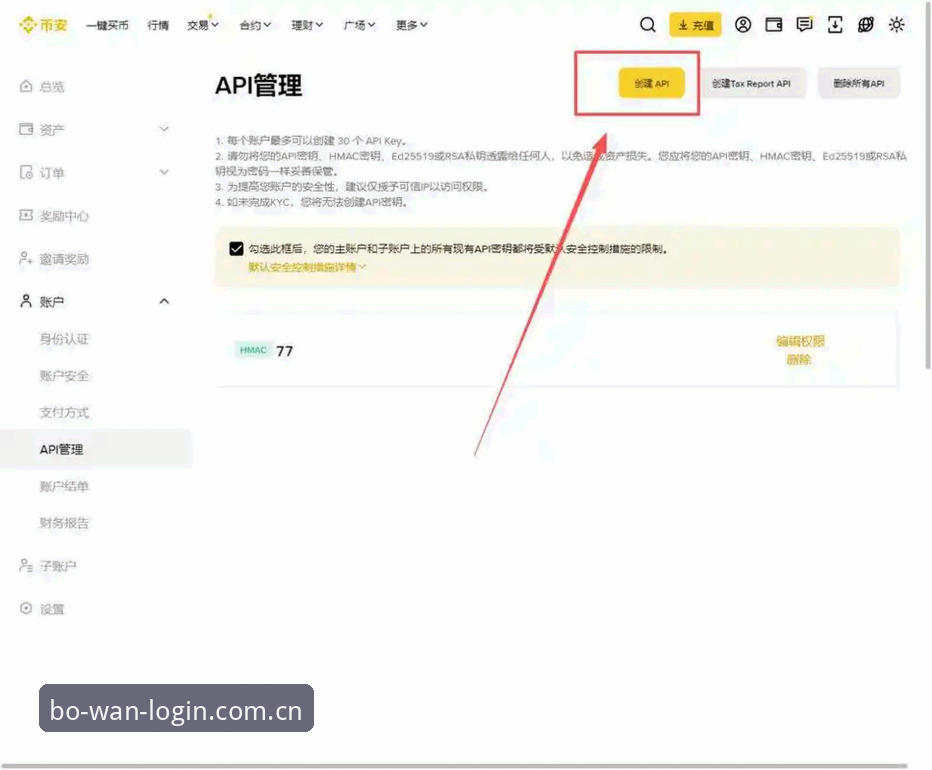Viewport: 932px width, 770px height.
Task: Click the app download icon
Action: (x=835, y=25)
